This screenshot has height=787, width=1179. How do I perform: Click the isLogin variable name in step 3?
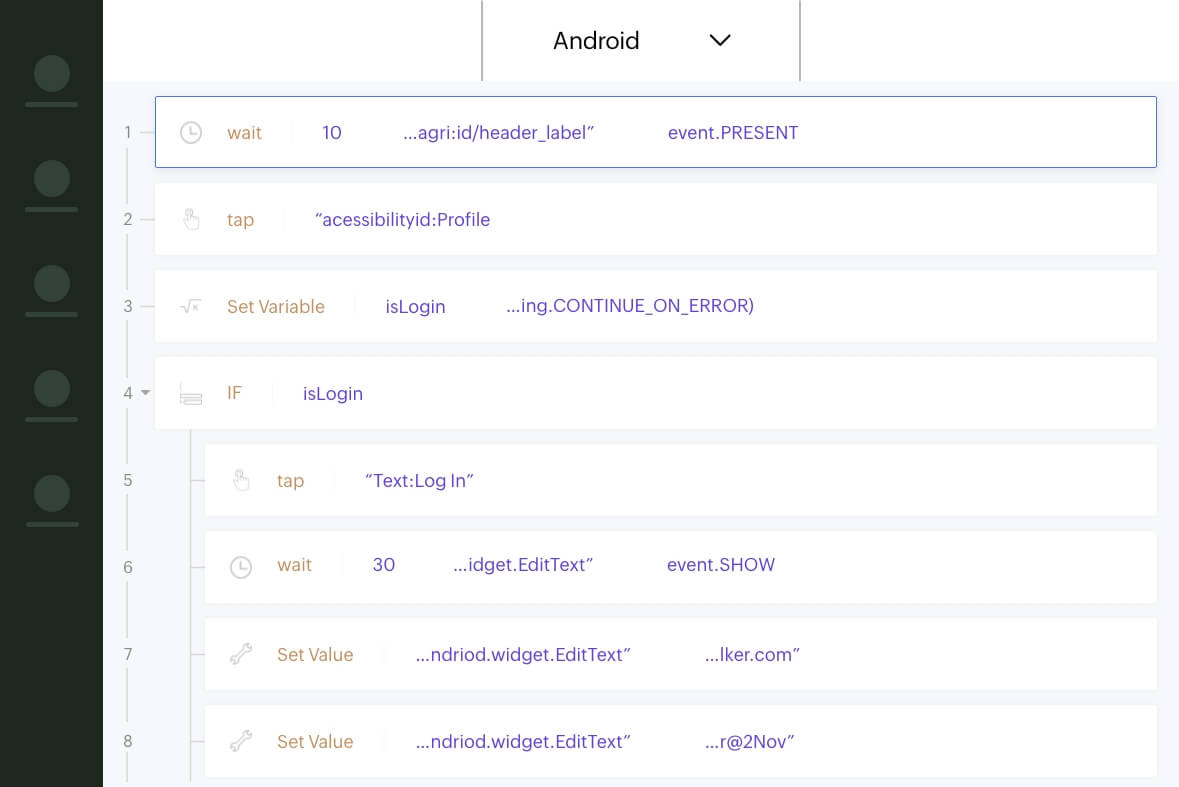pos(415,307)
